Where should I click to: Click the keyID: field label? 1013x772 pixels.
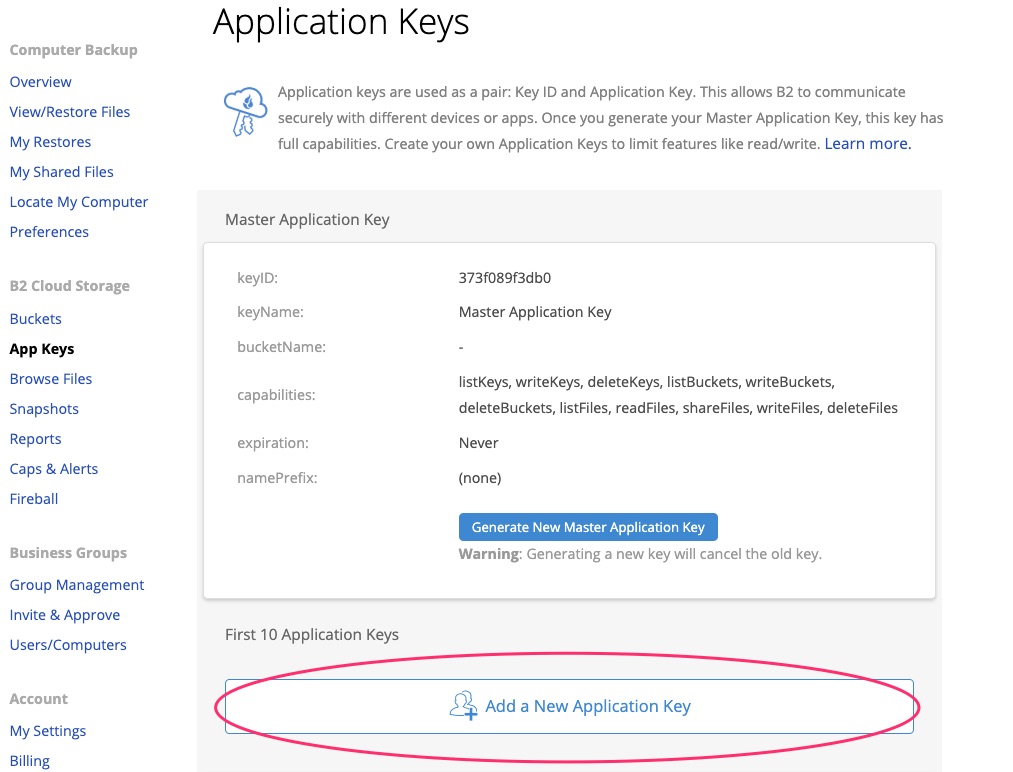pos(258,278)
